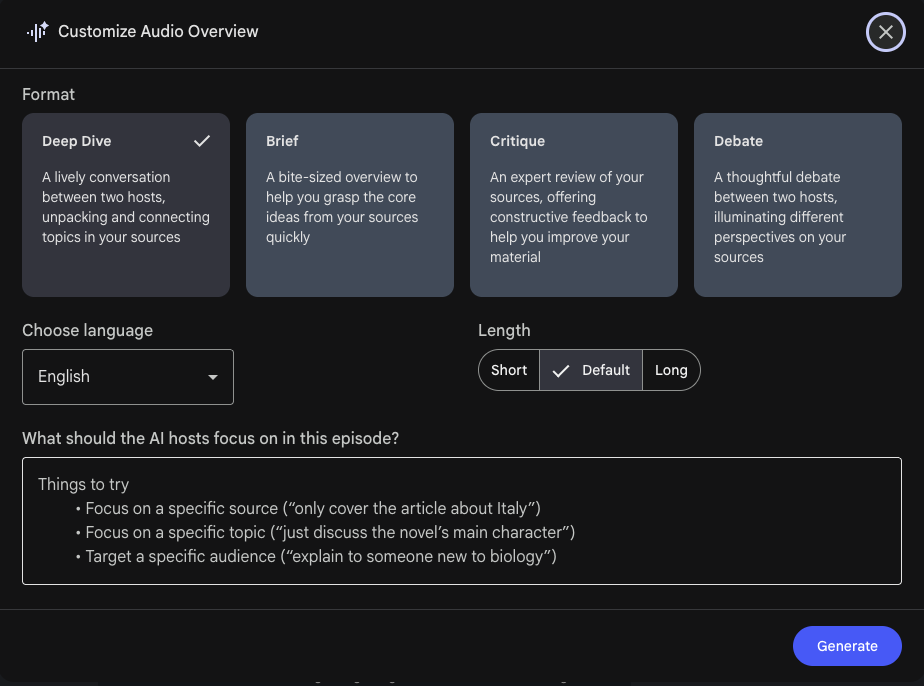Switch the length to Long

(671, 370)
